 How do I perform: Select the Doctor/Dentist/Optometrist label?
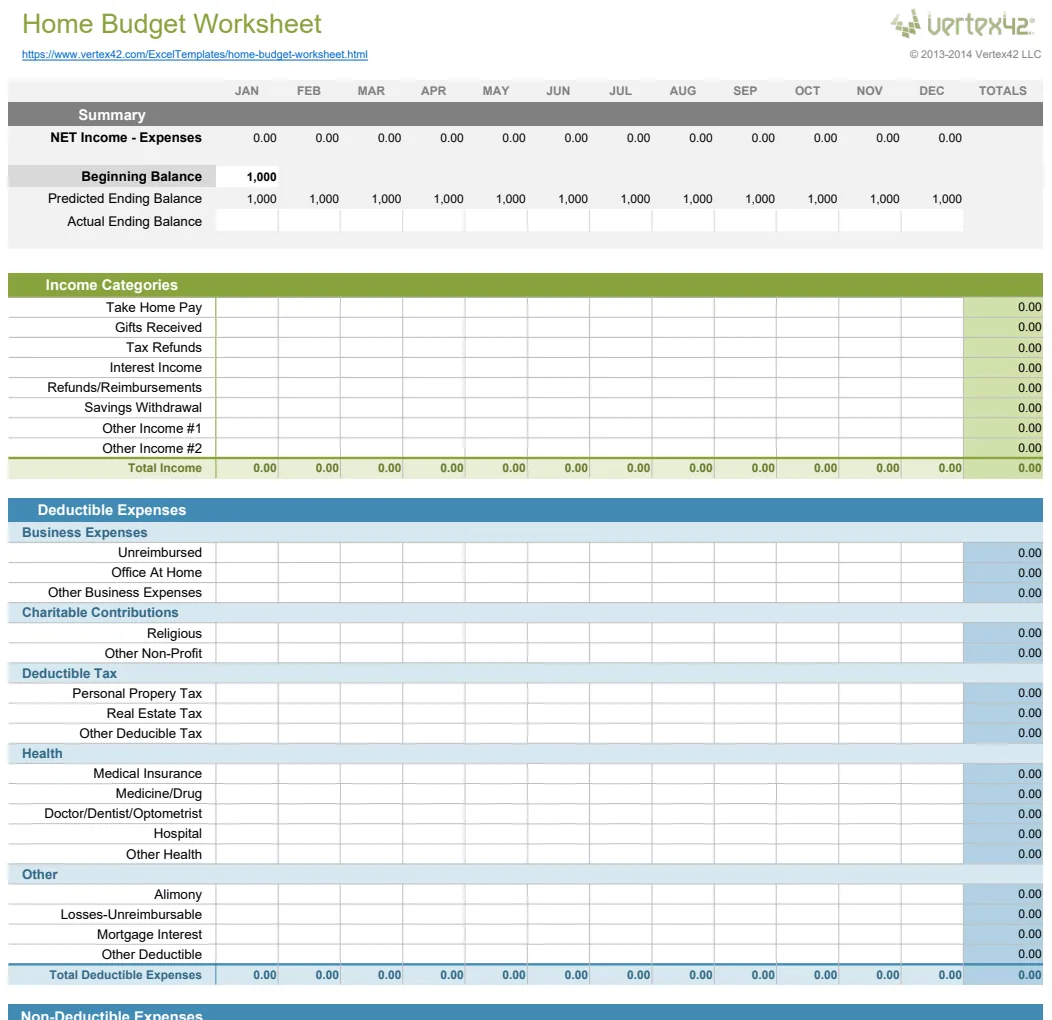[x=123, y=814]
